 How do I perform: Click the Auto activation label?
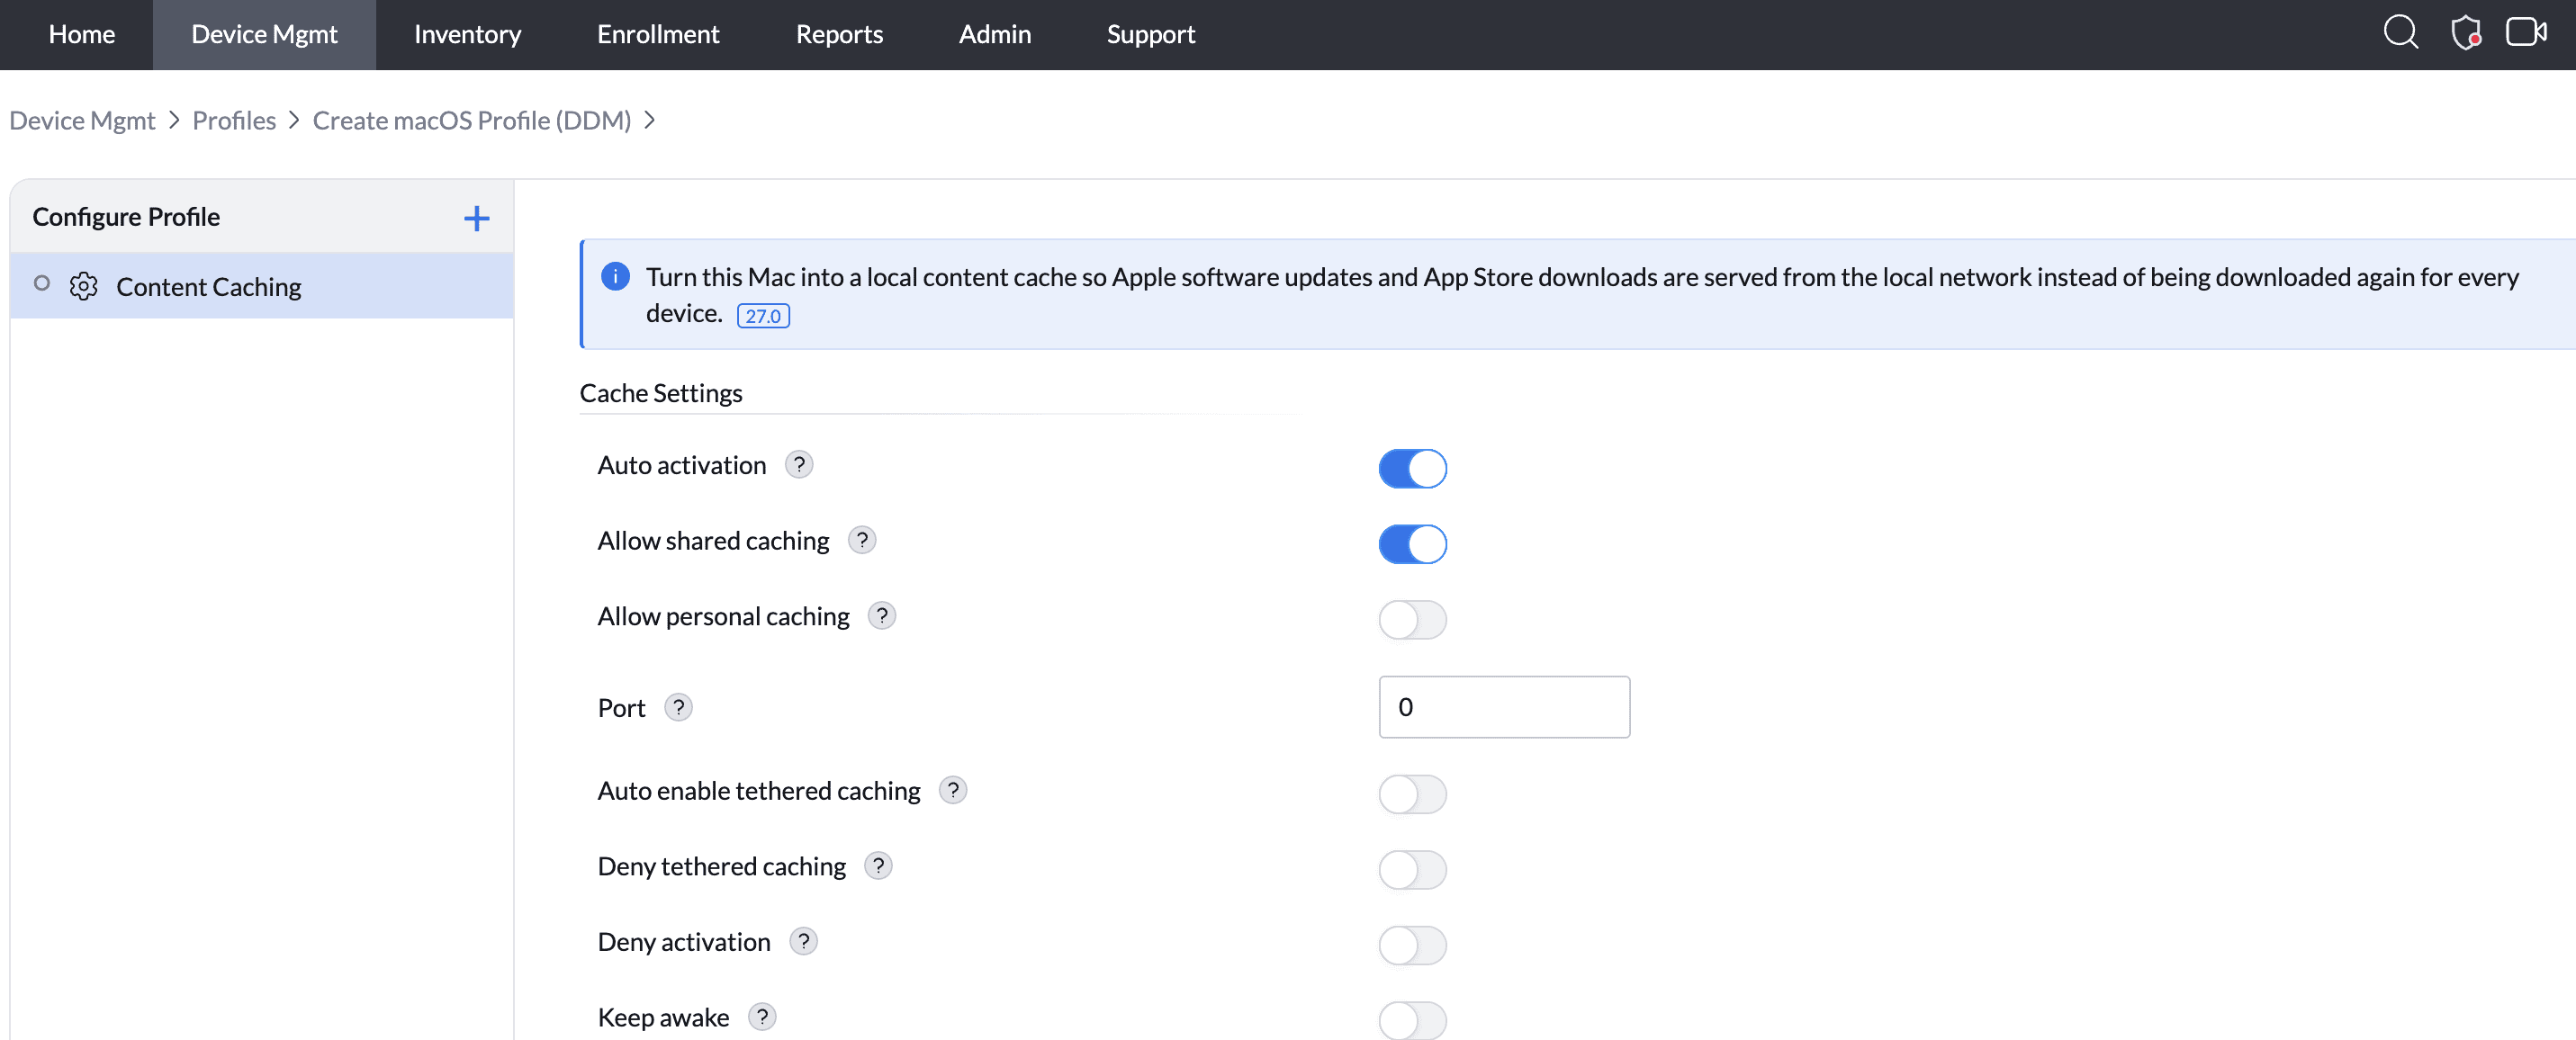[x=682, y=465]
